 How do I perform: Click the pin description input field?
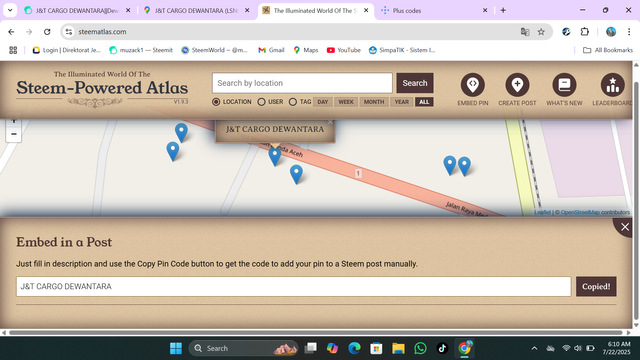click(293, 287)
